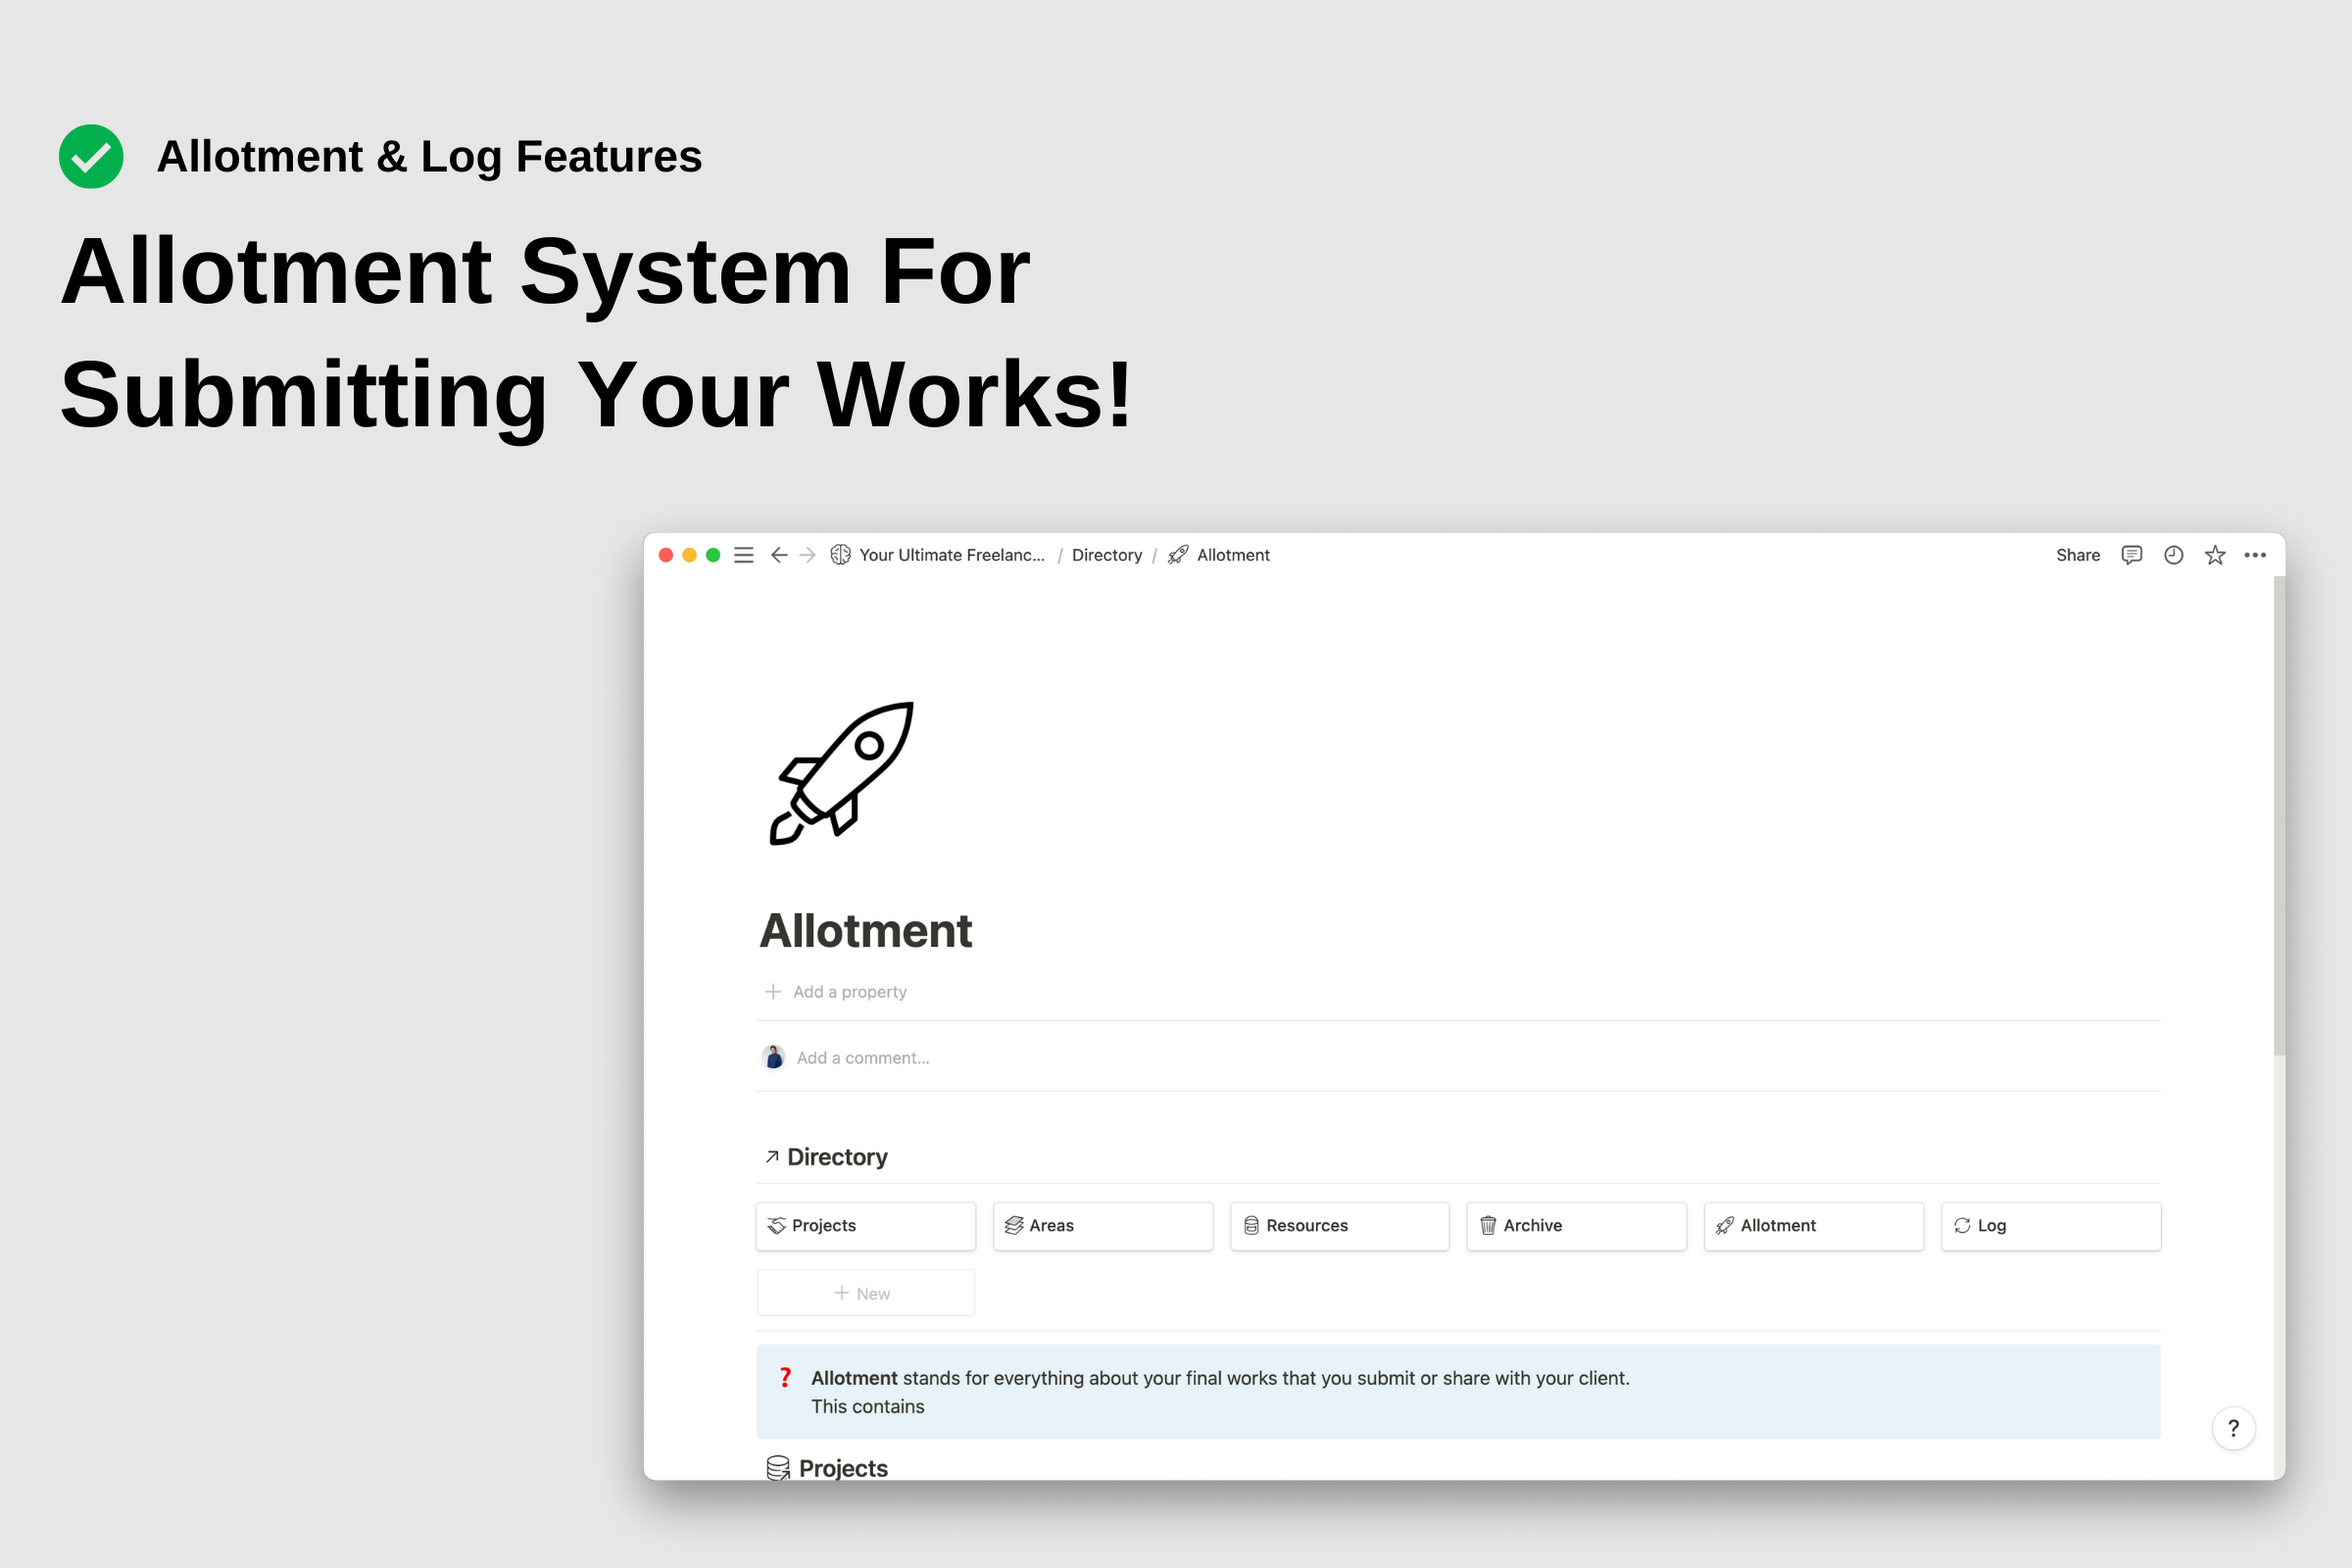Screen dimensions: 2352x1568
Task: Open the help question mark button
Action: pyautogui.click(x=2233, y=1428)
